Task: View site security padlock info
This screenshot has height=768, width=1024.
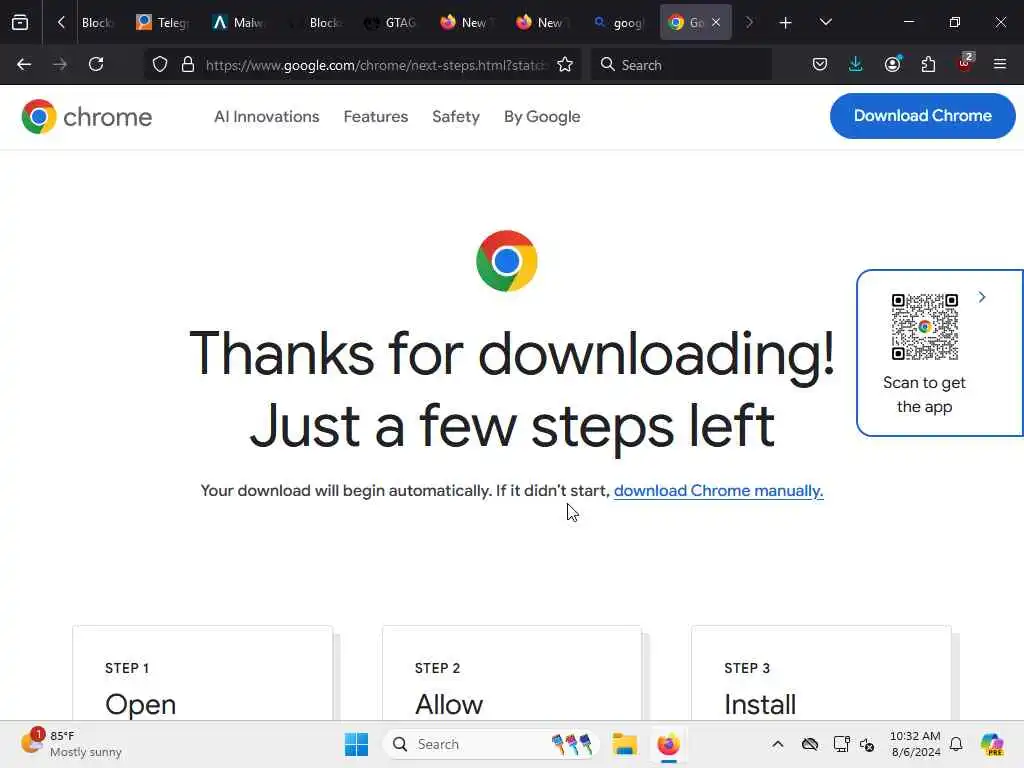Action: coord(188,65)
